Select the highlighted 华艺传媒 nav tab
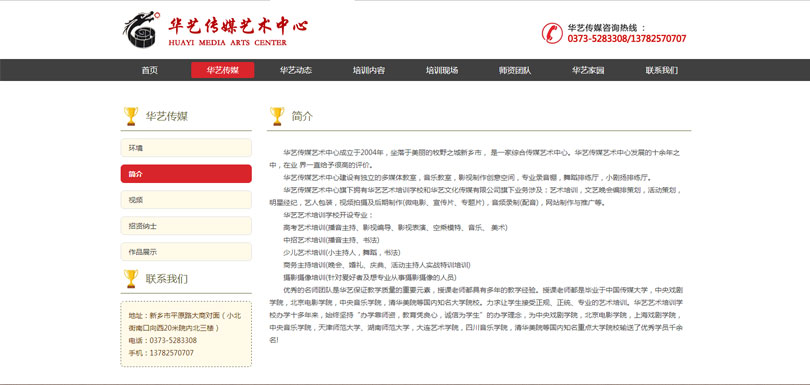The image size is (810, 385). [x=223, y=70]
